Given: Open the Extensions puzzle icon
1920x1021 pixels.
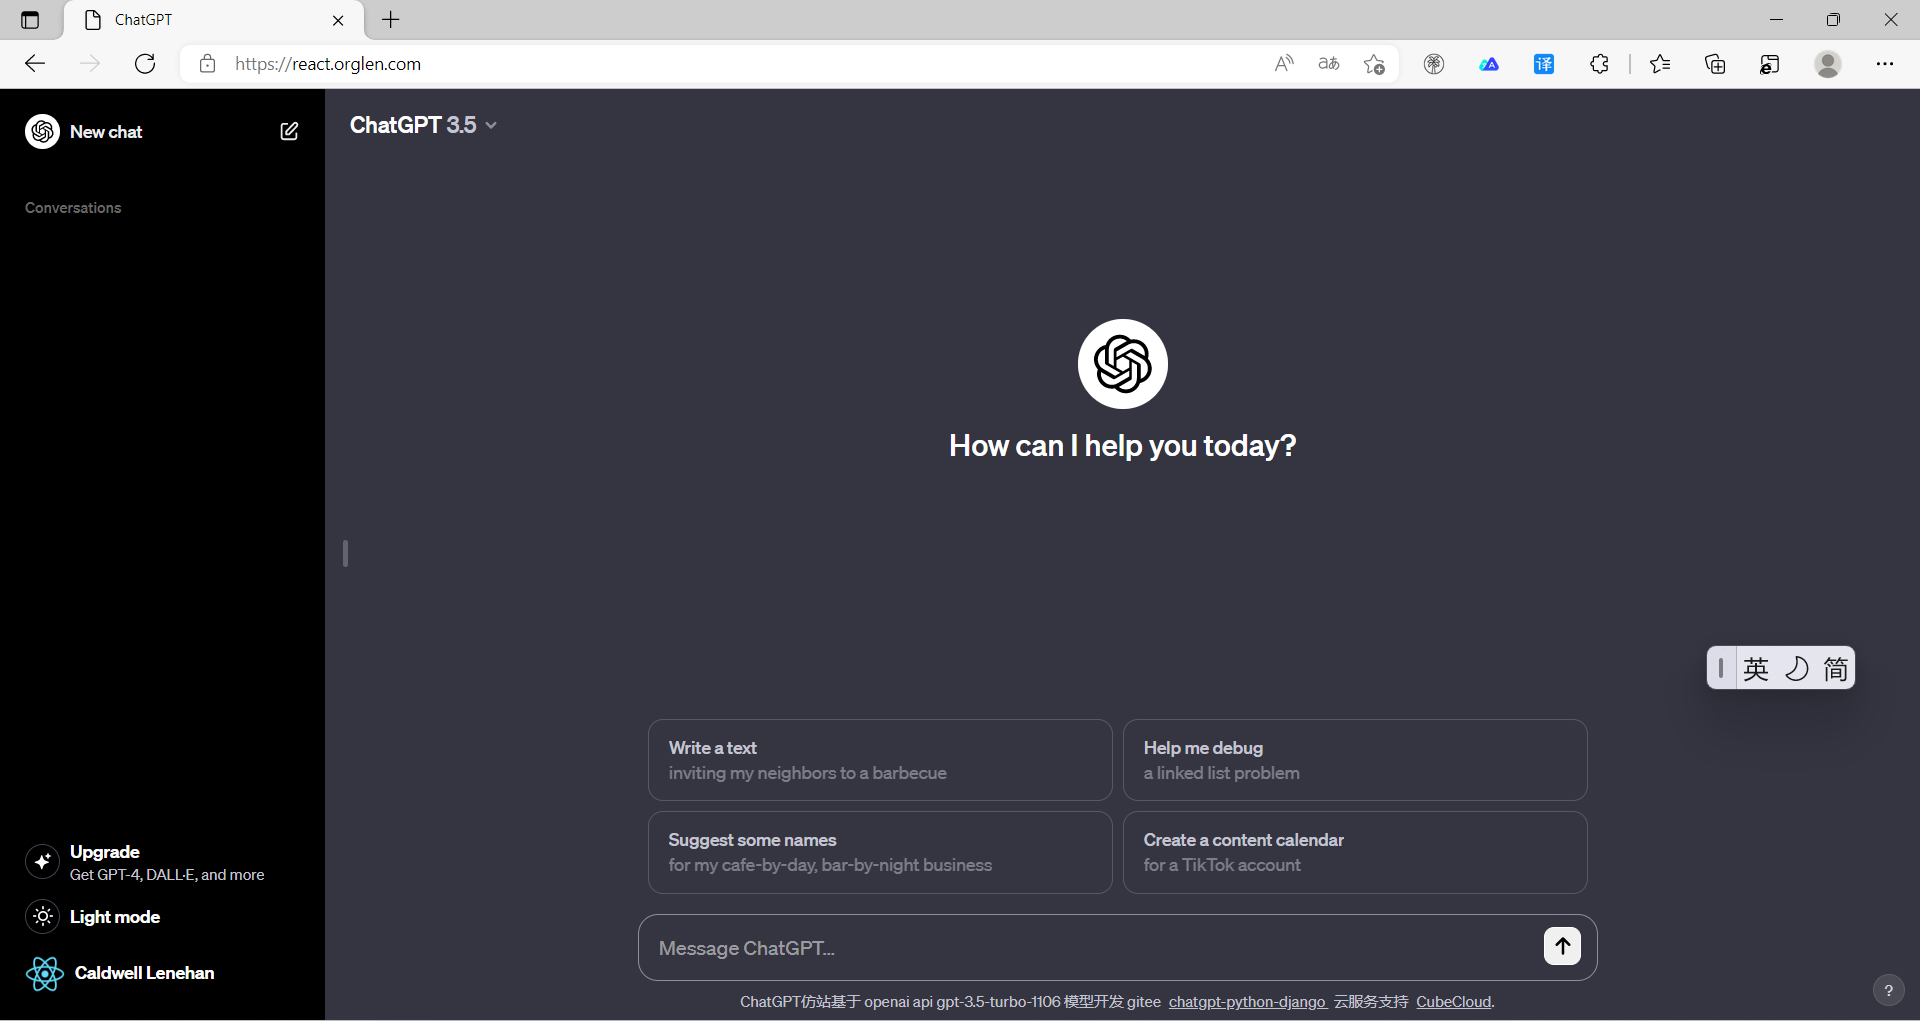Looking at the screenshot, I should [1599, 64].
